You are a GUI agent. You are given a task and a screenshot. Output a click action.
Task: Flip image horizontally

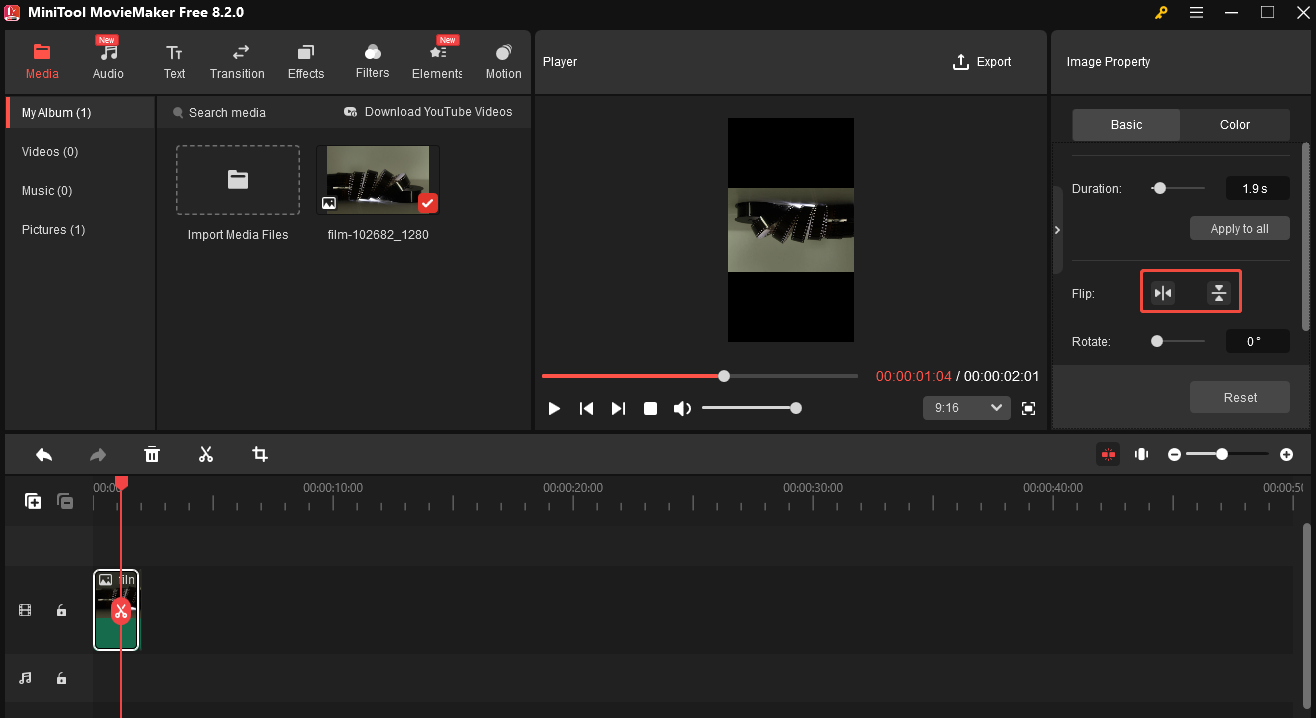pyautogui.click(x=1163, y=293)
